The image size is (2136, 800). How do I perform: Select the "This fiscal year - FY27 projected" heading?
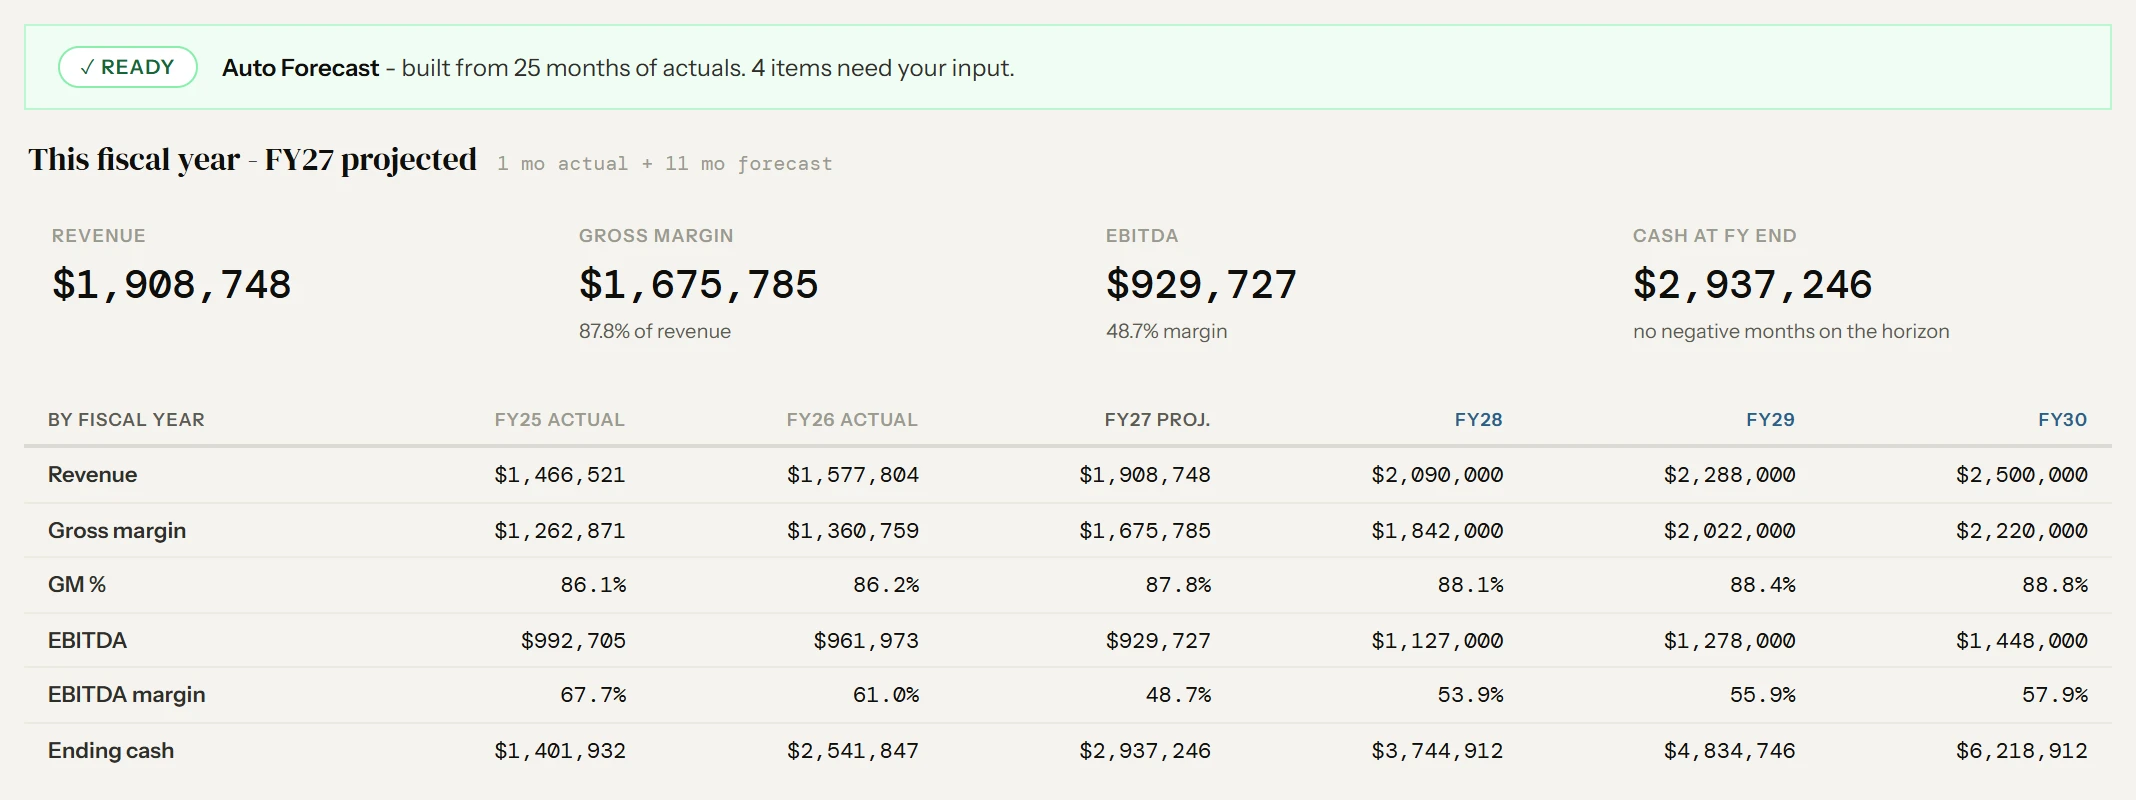pyautogui.click(x=252, y=160)
